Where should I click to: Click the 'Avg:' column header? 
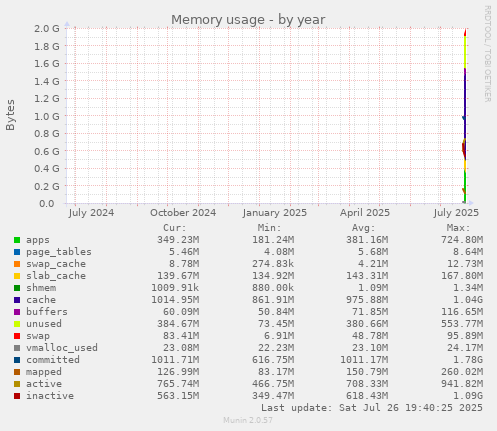tap(364, 228)
